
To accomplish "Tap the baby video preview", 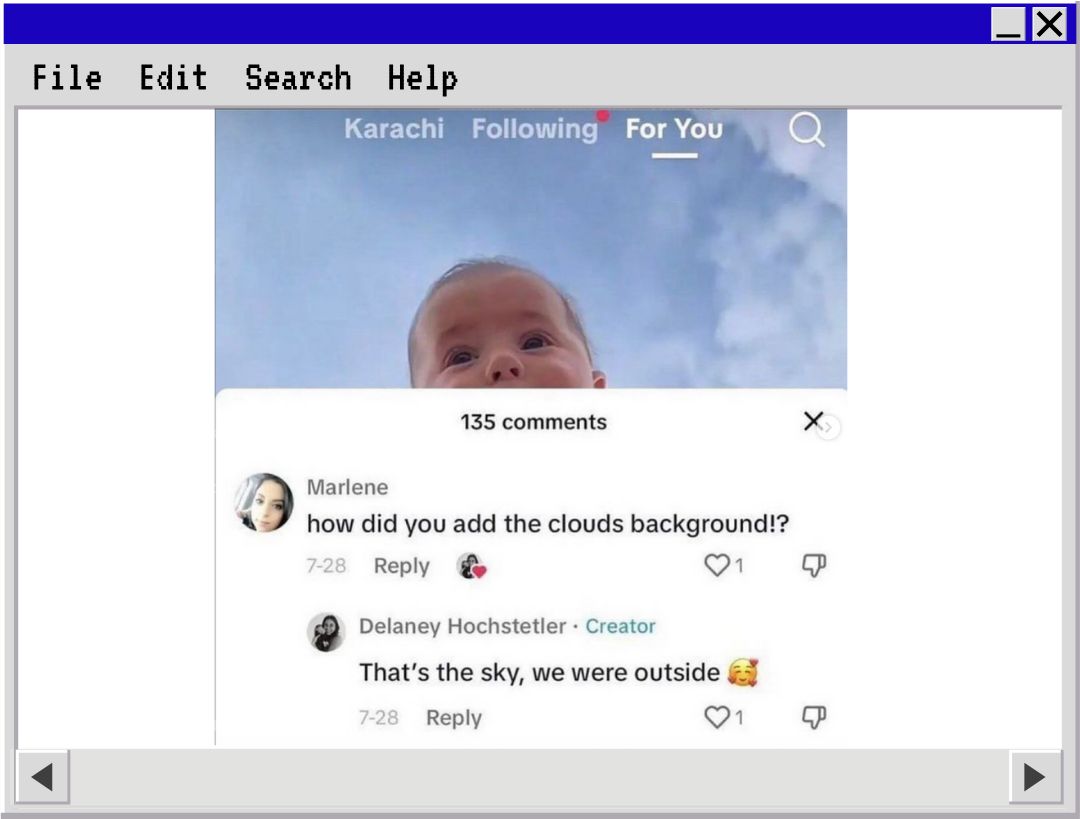I will (531, 249).
